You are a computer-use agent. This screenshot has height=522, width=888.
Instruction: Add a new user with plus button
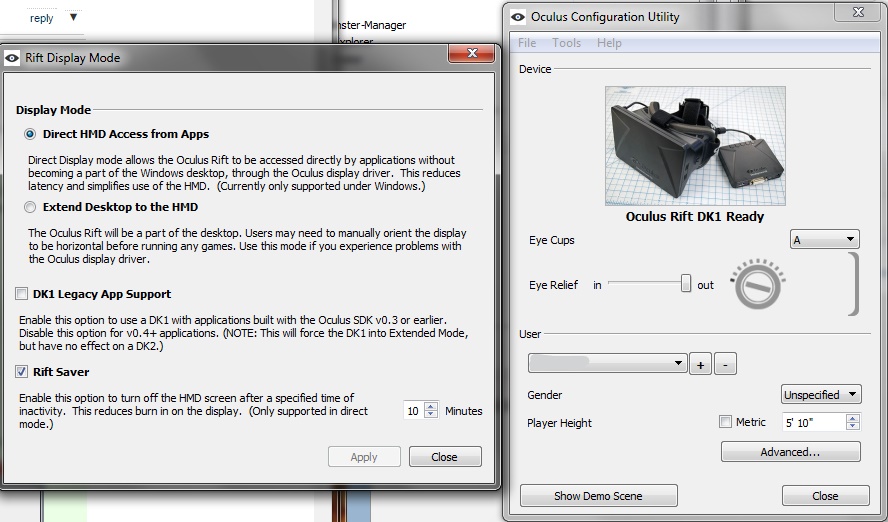(x=701, y=365)
